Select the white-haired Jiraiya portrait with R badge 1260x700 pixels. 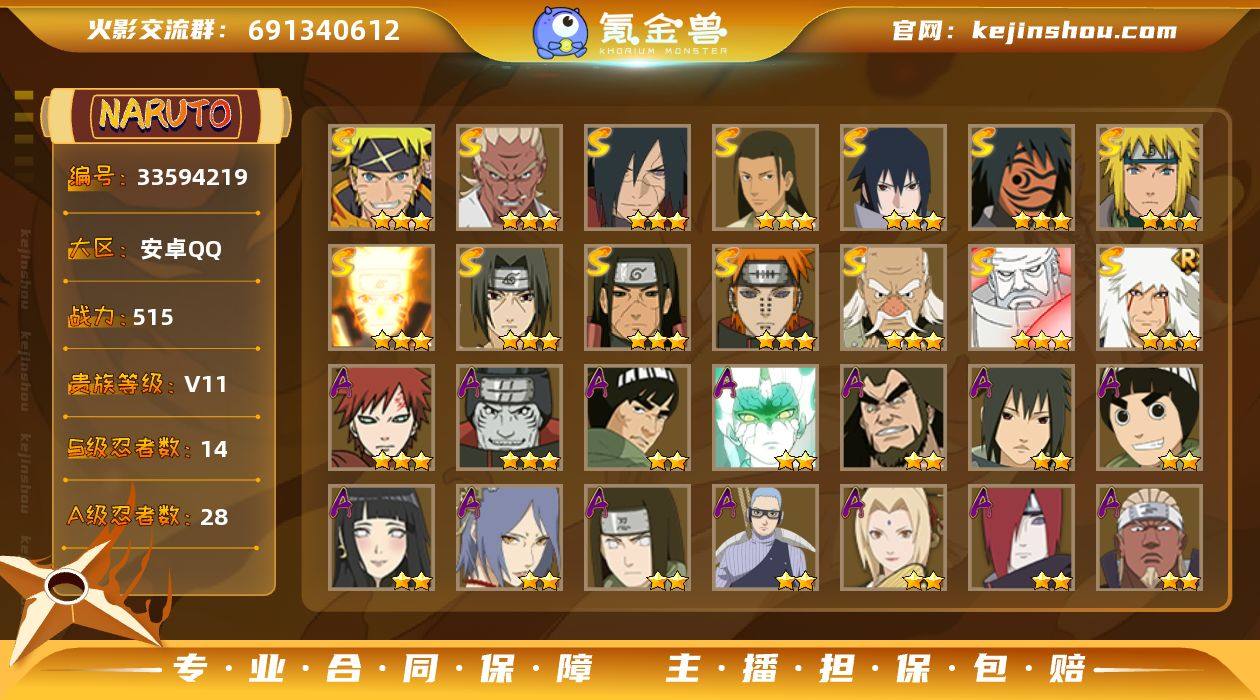coord(1149,297)
